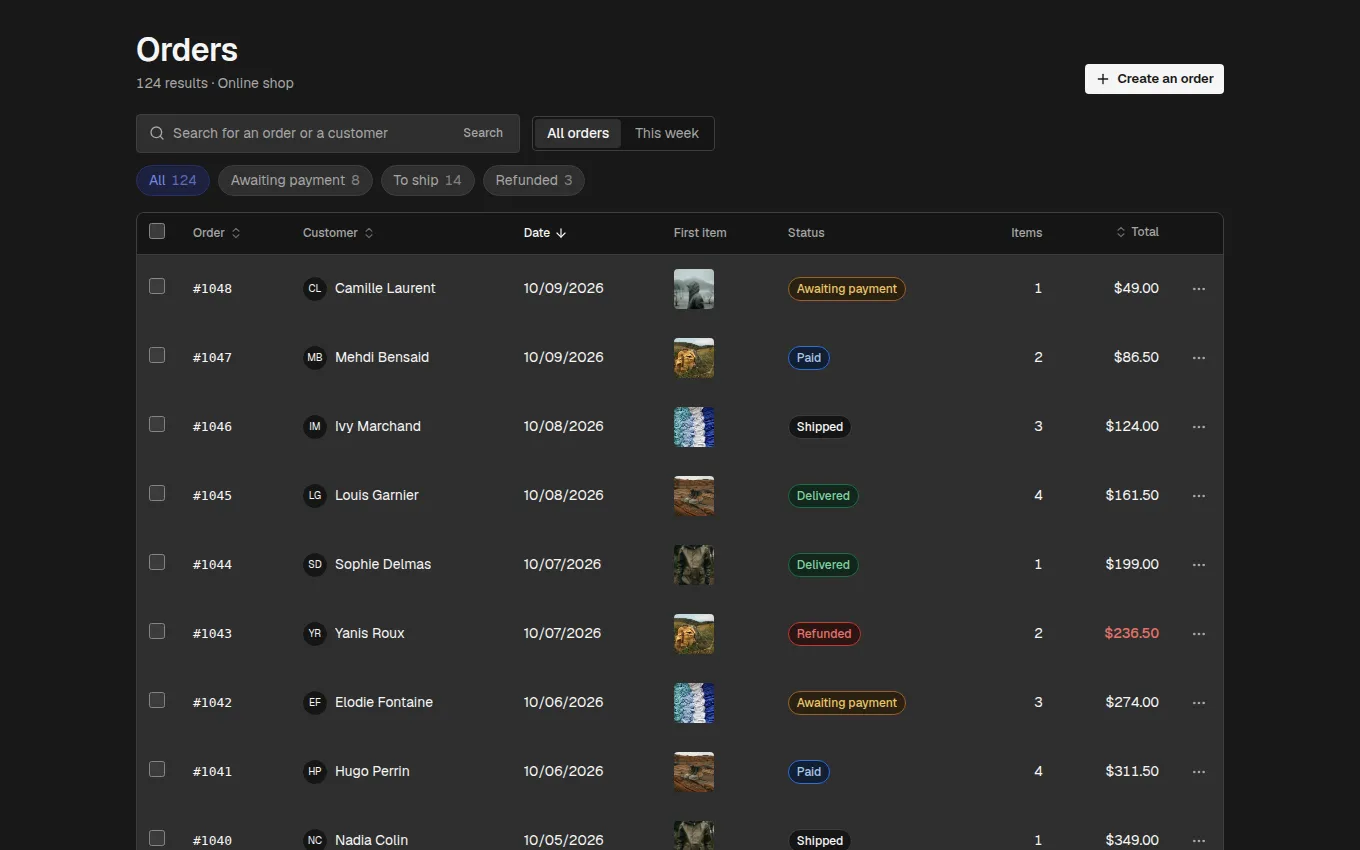Tick the select-all checkbox in the table header

point(157,231)
